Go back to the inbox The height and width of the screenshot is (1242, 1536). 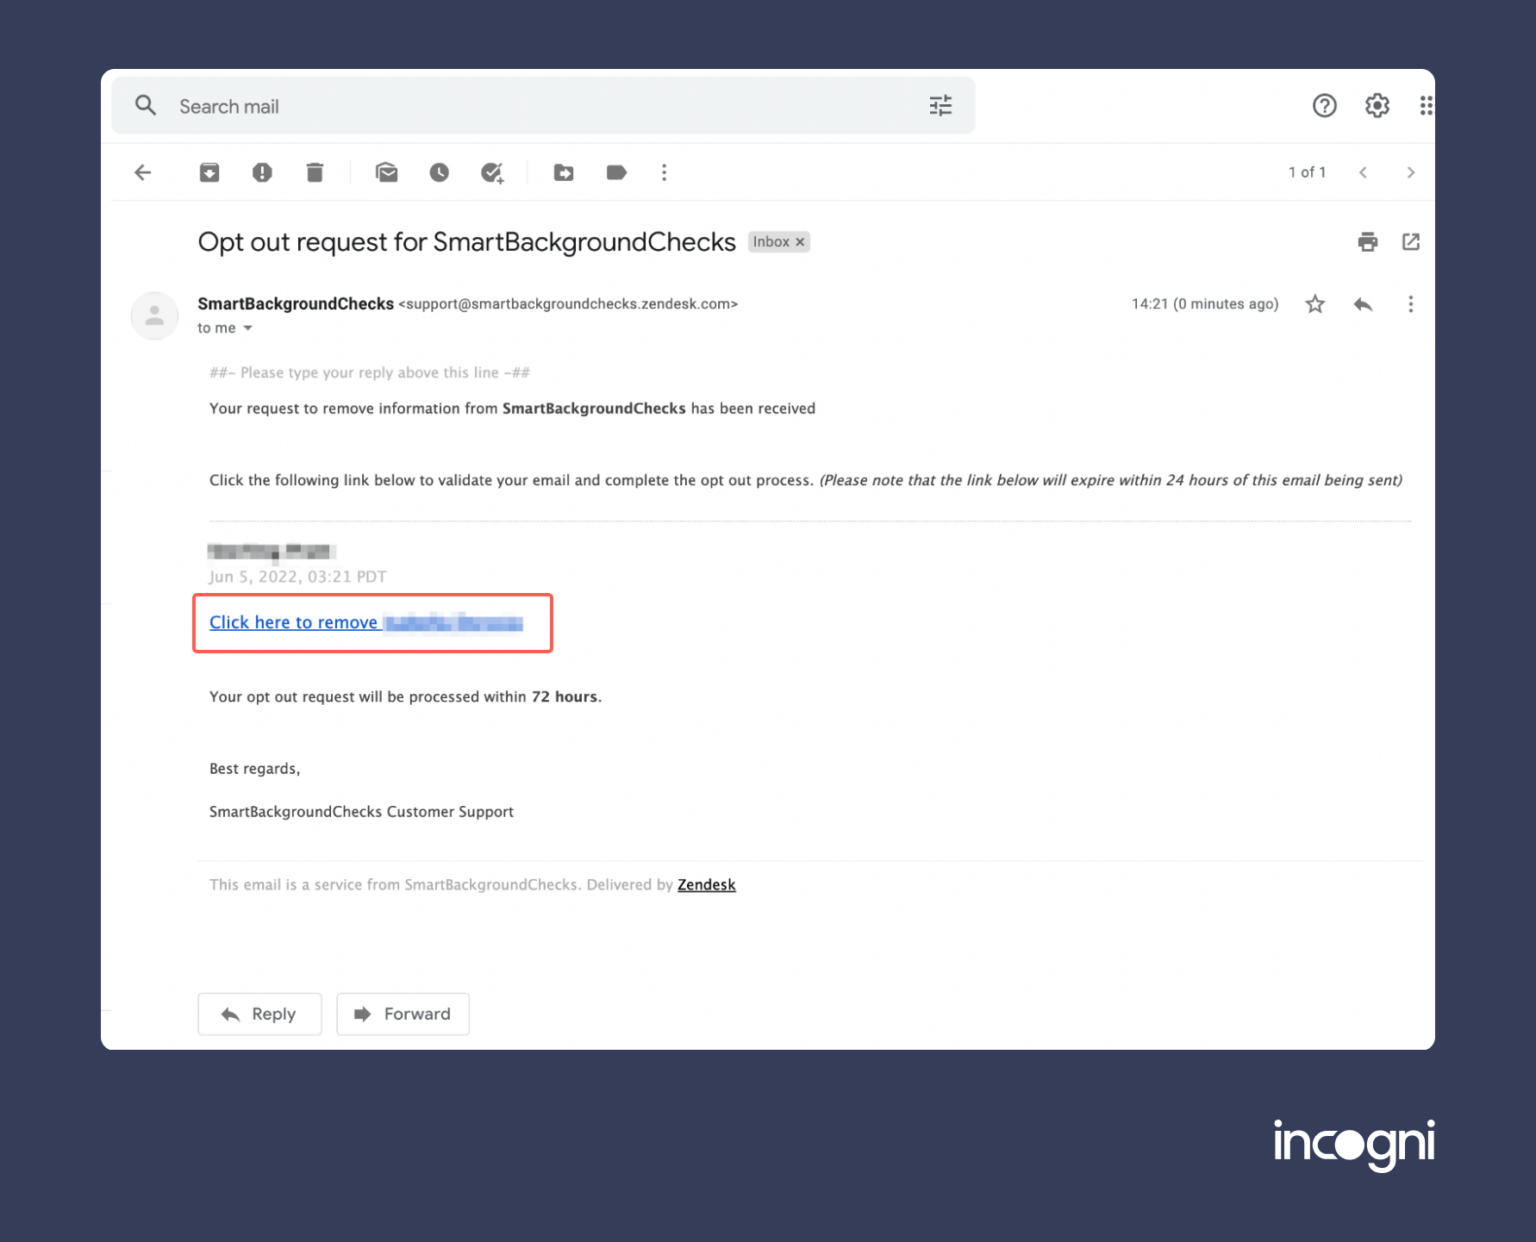[143, 172]
